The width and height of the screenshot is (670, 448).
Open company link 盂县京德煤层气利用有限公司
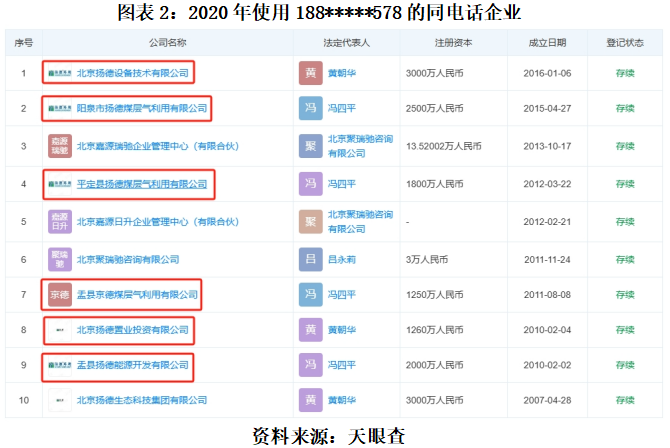(x=137, y=295)
